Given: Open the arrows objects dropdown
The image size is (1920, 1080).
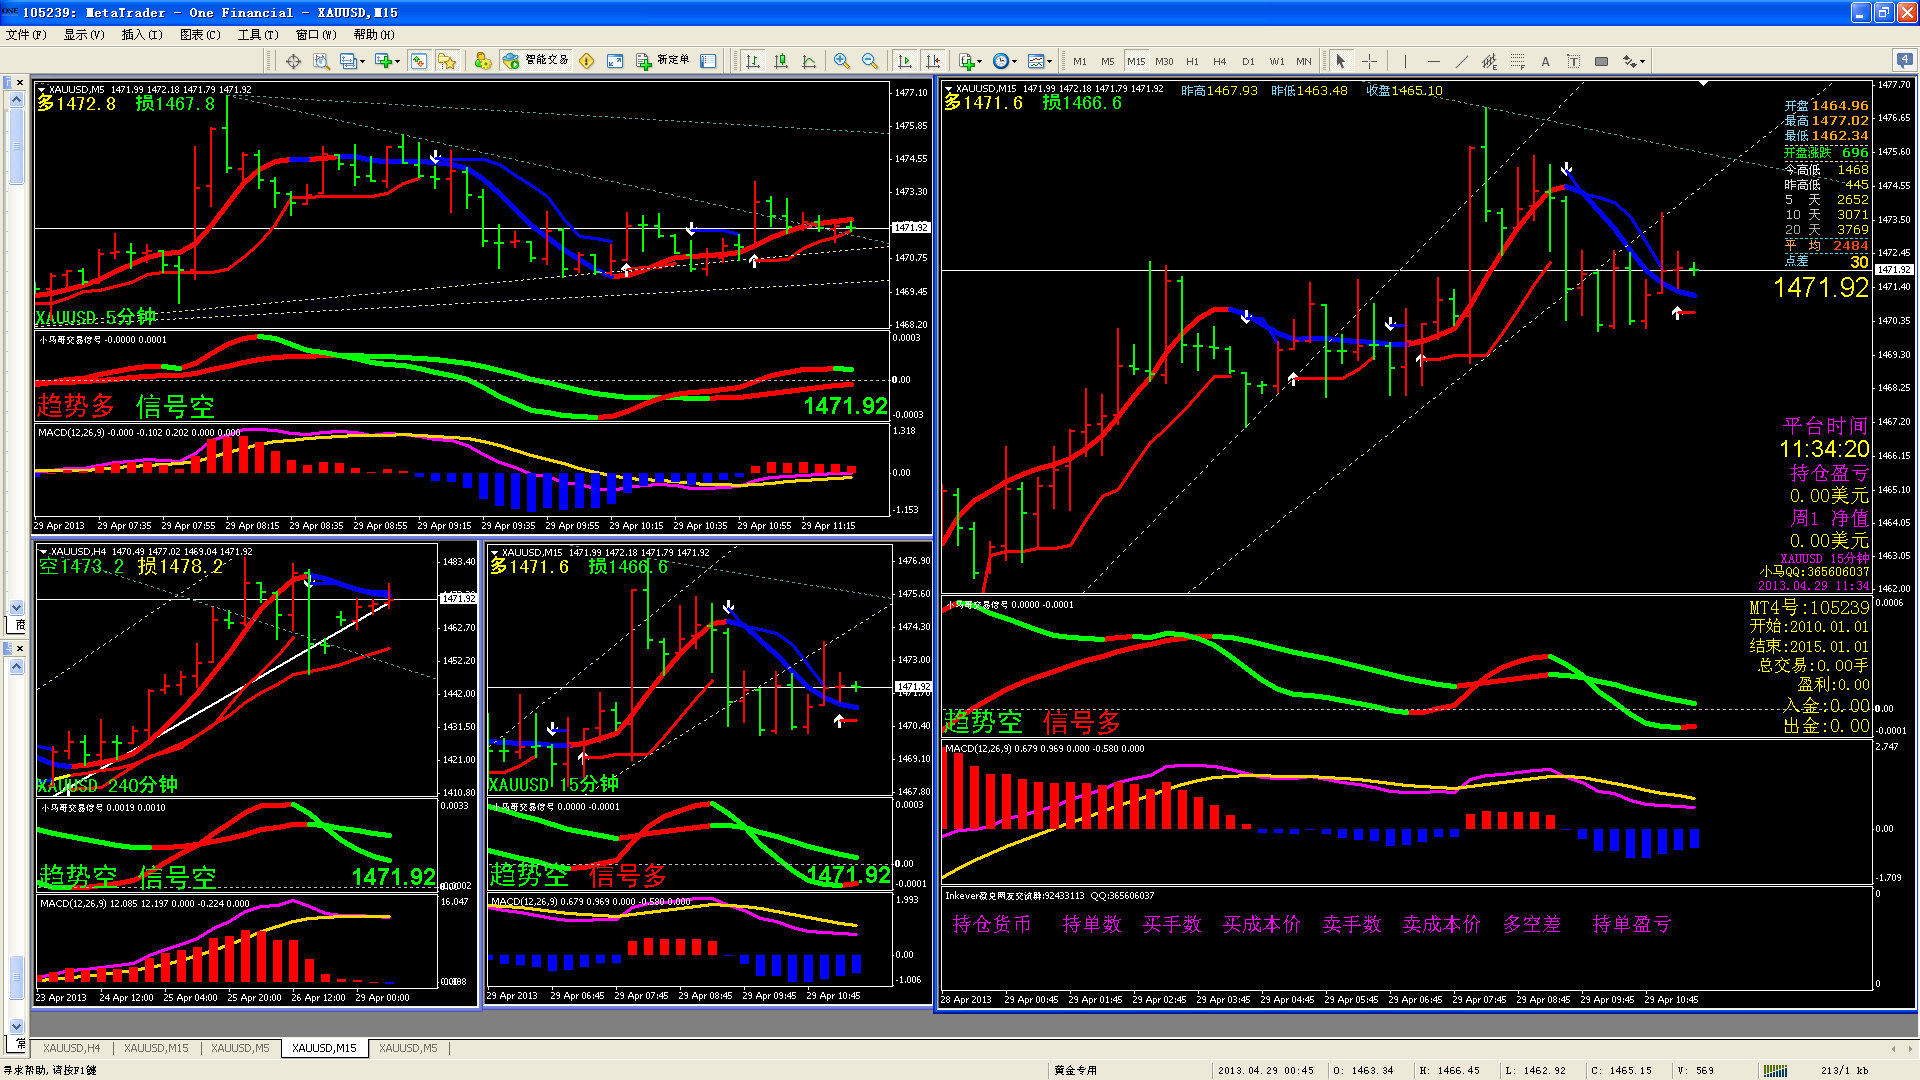Looking at the screenshot, I should point(1642,62).
